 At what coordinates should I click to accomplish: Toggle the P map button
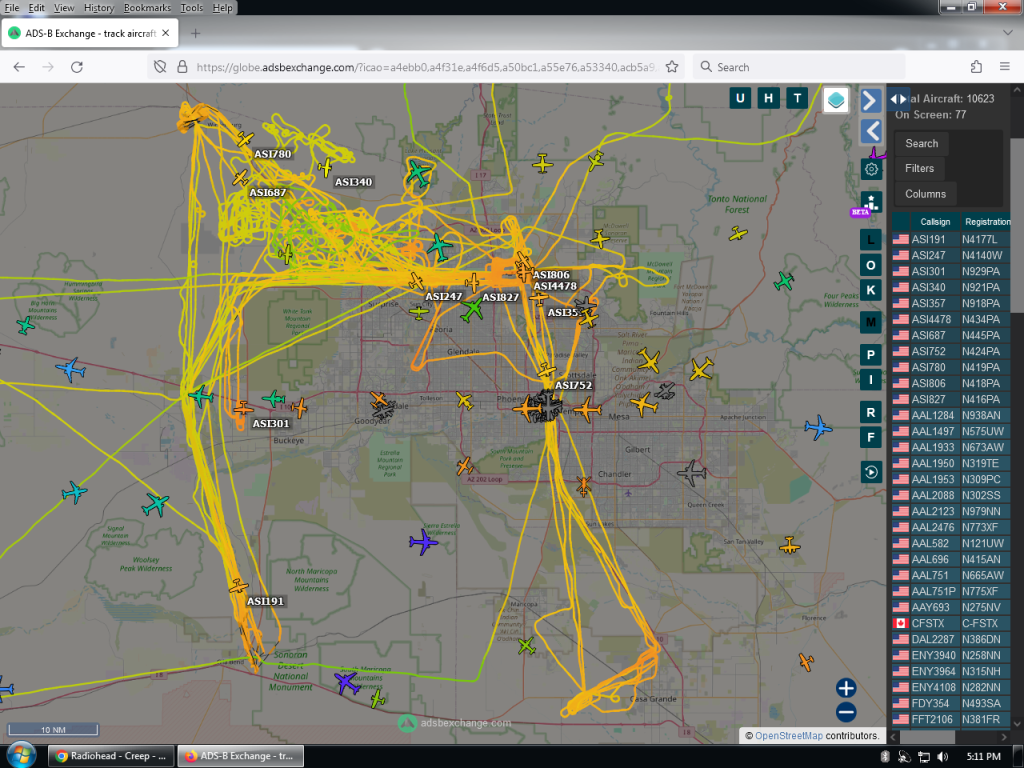[x=871, y=355]
